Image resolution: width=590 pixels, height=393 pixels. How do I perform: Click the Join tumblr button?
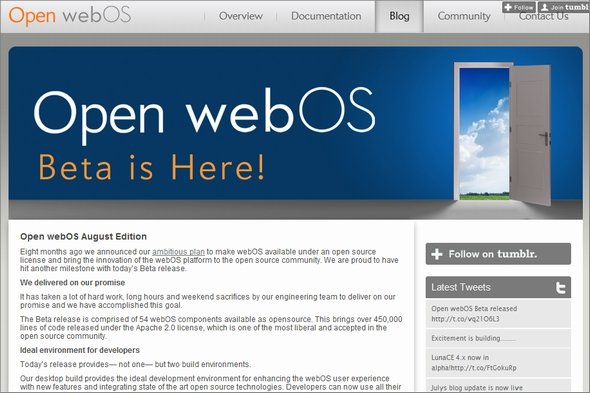[564, 7]
